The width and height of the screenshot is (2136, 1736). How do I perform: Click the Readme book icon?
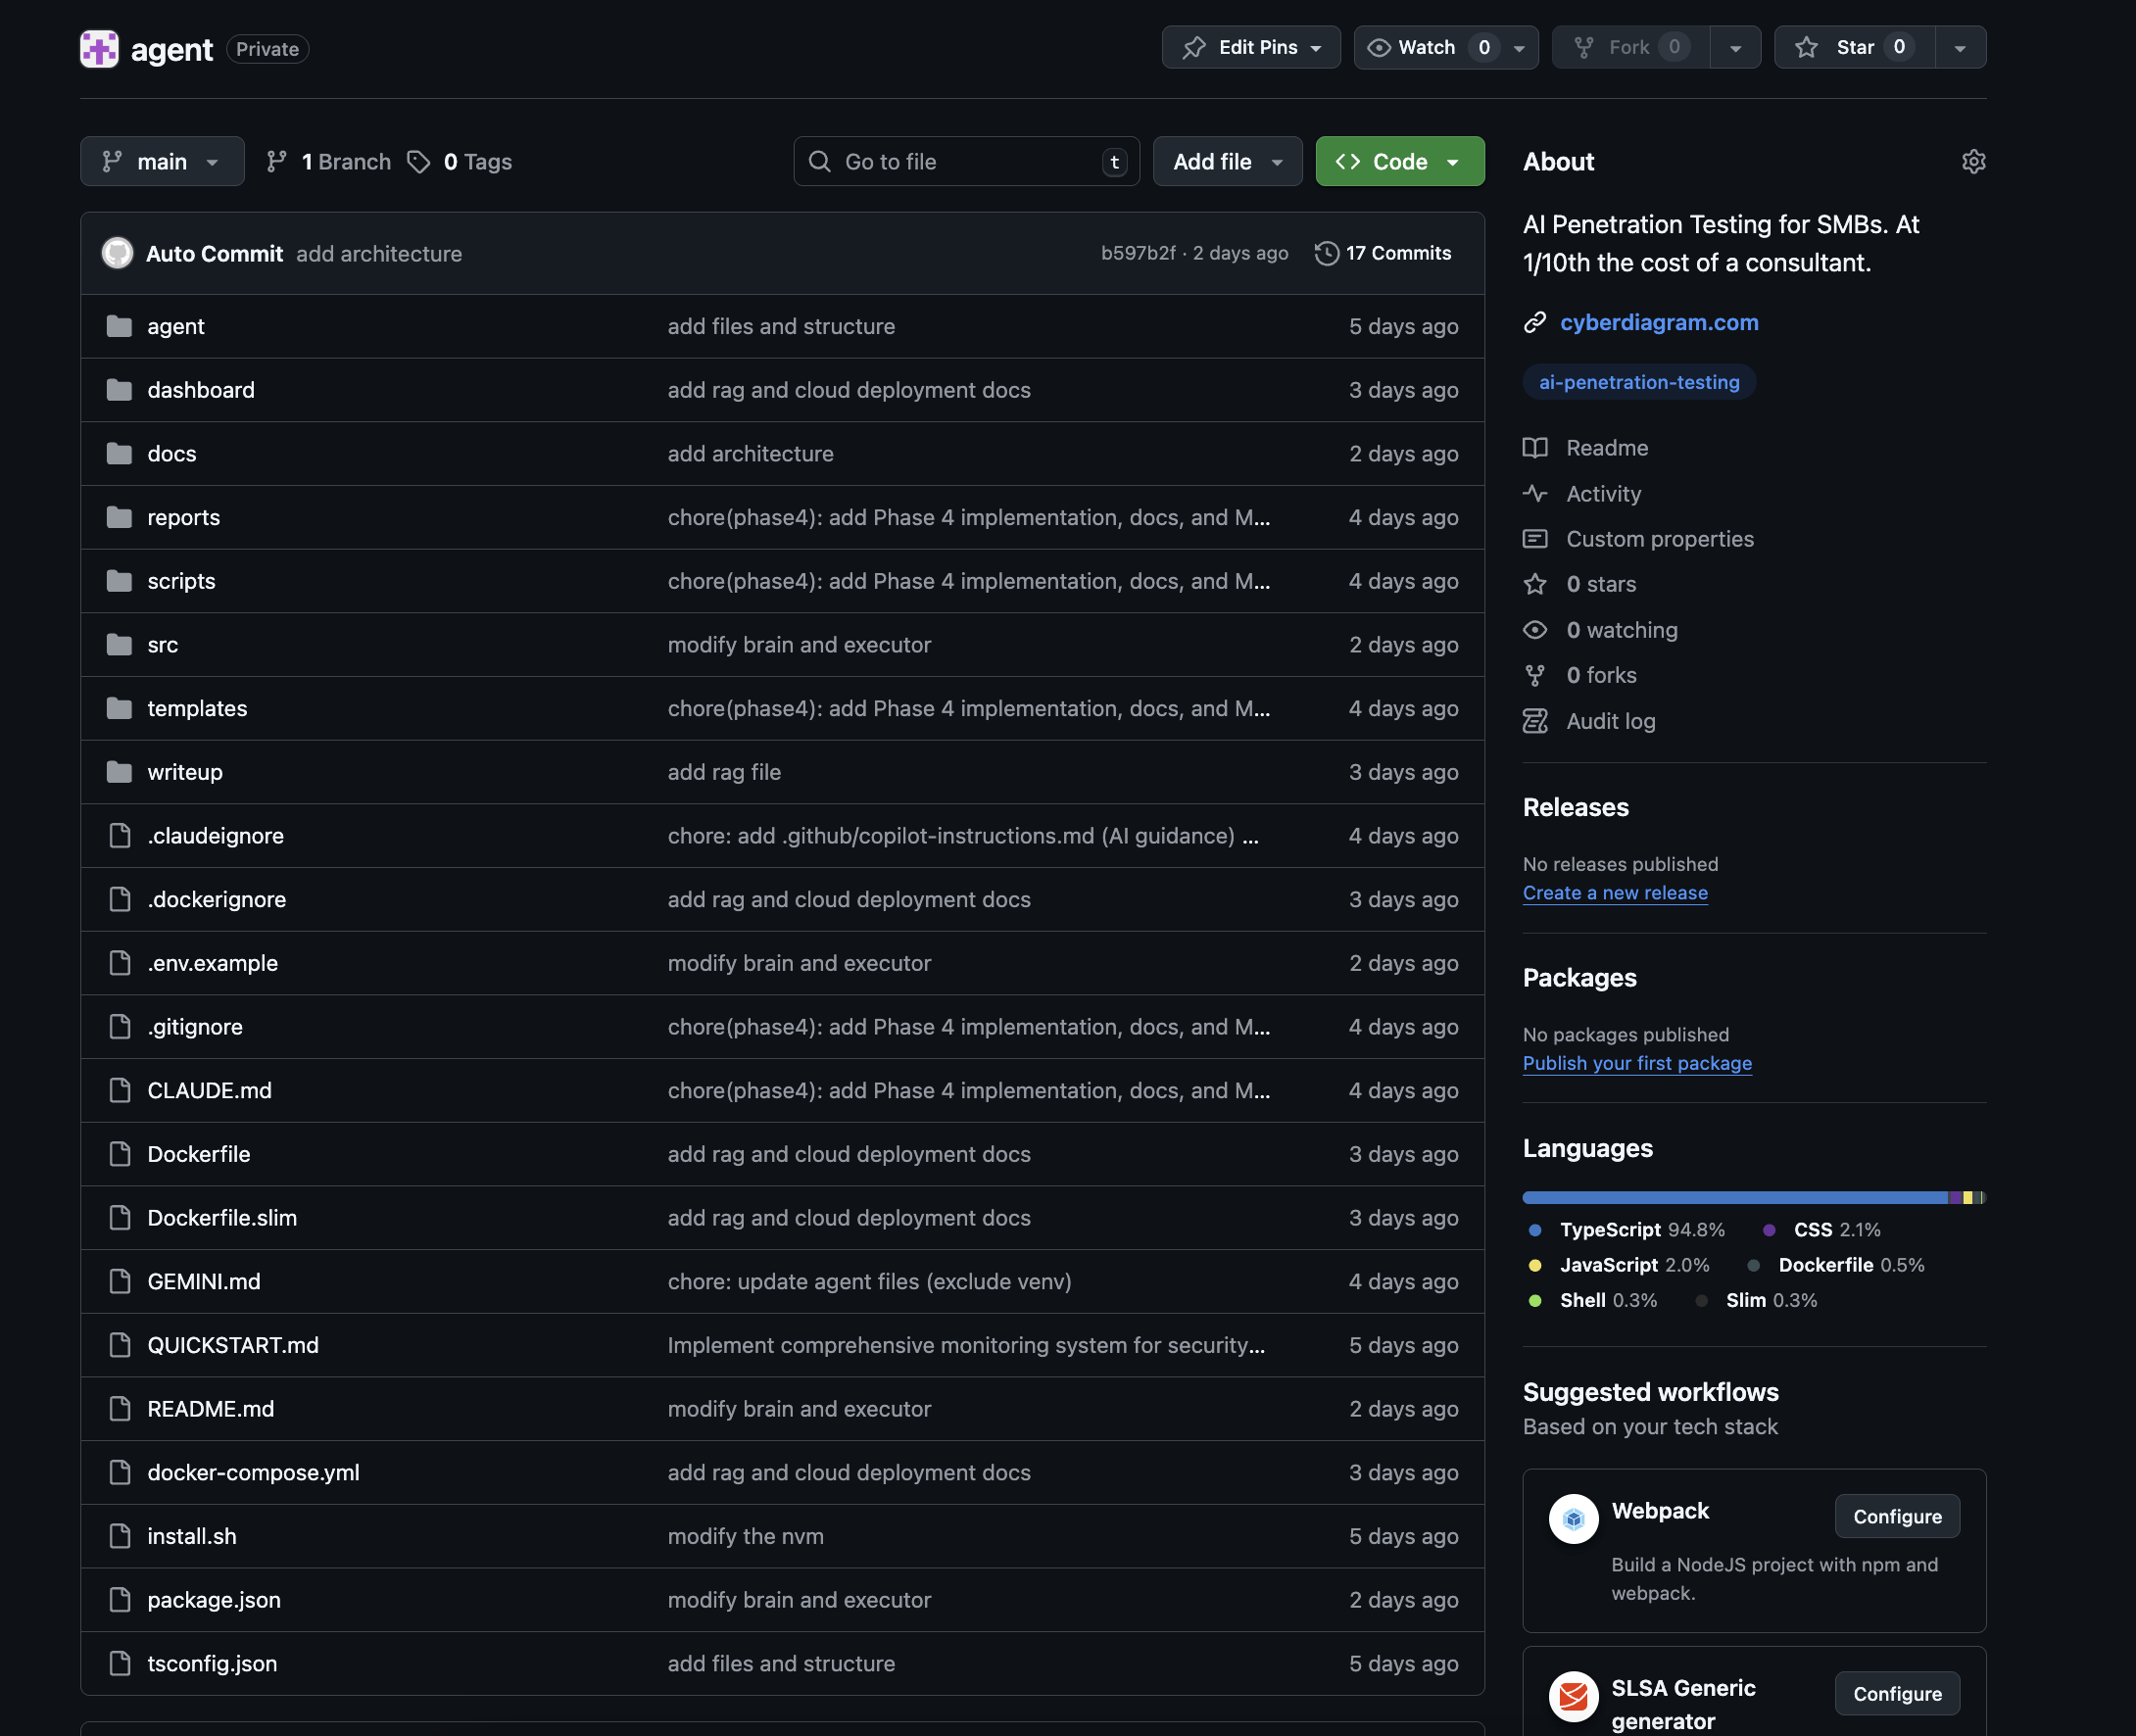pyautogui.click(x=1536, y=448)
